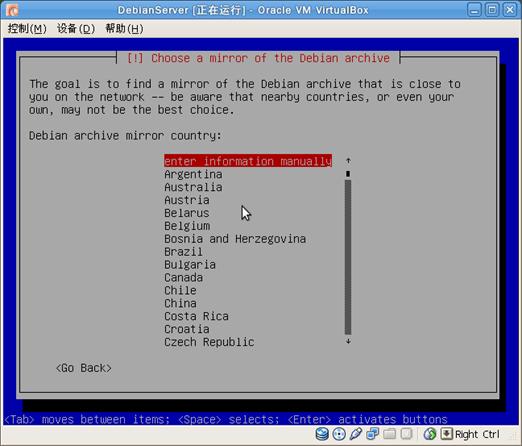Select Chile in the mirror list

tap(180, 290)
